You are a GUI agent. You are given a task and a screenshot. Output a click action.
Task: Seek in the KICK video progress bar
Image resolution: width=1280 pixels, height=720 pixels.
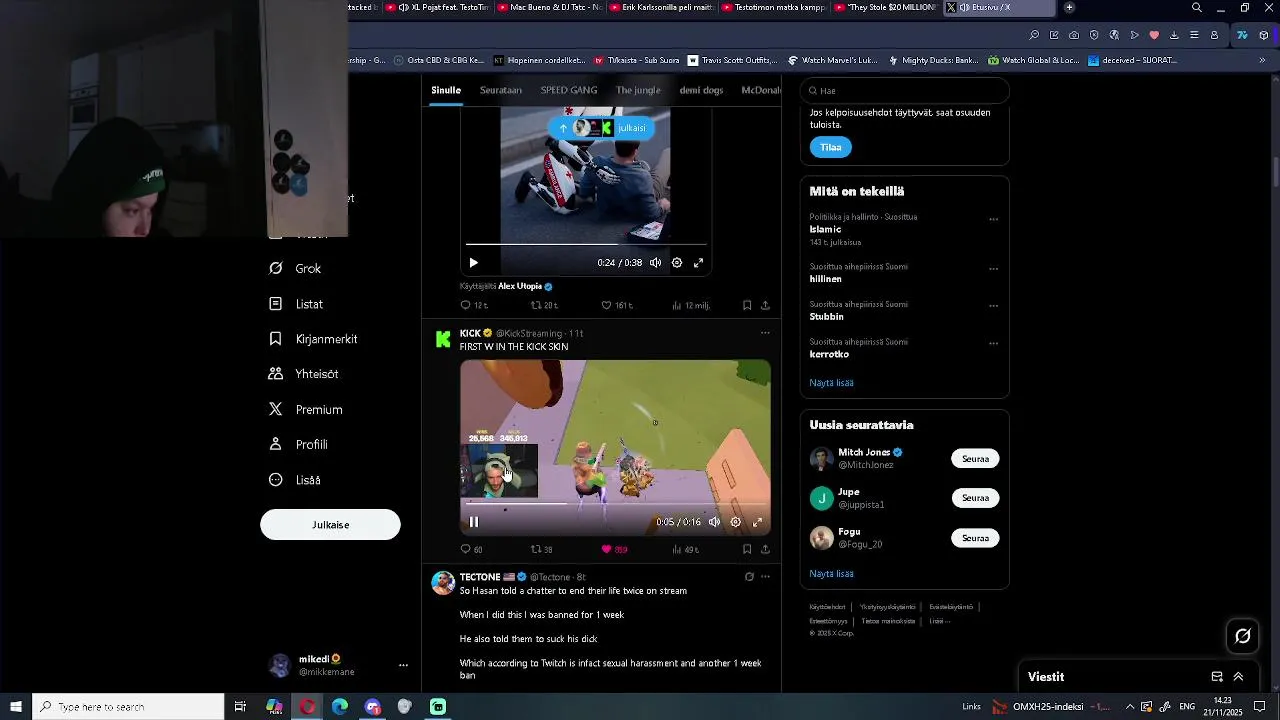615,503
